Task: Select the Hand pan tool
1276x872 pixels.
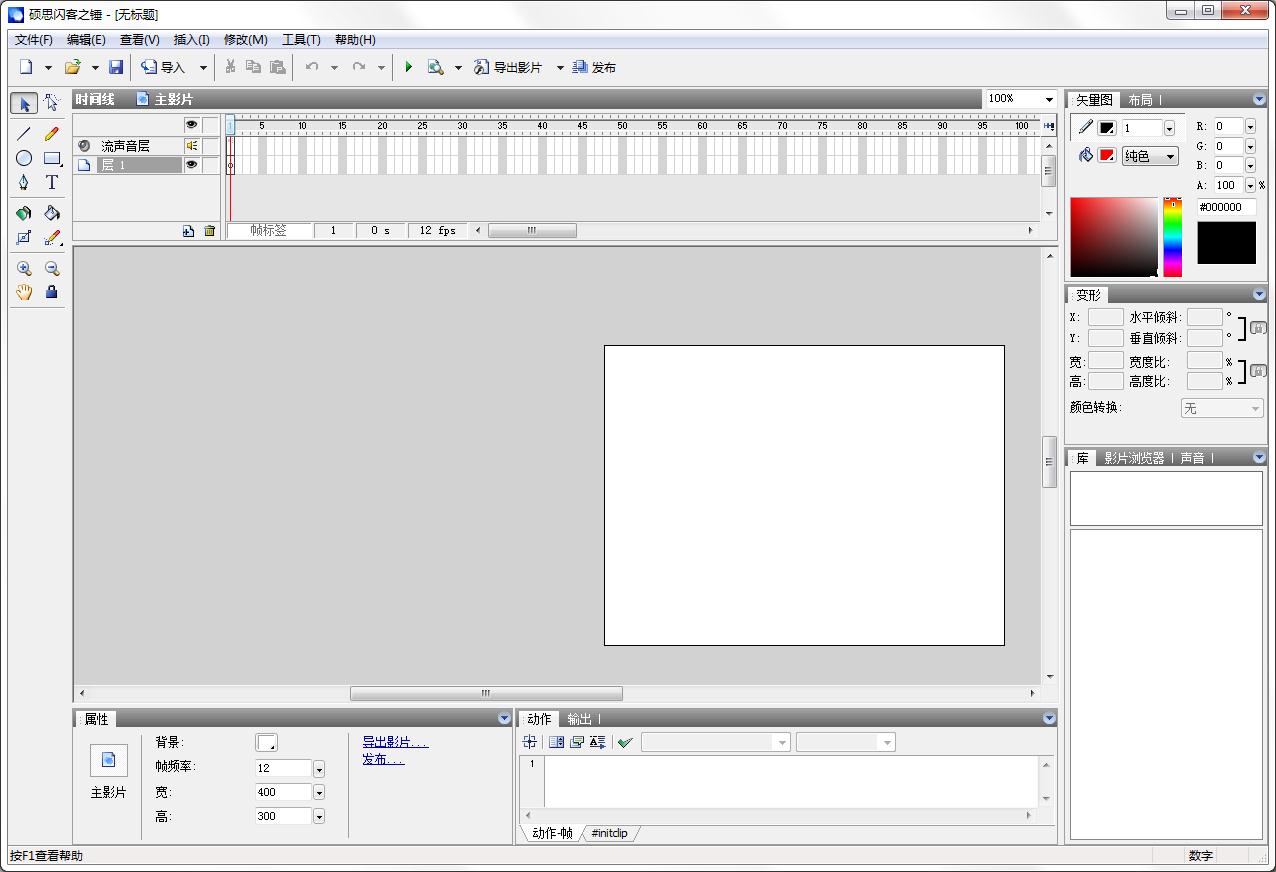Action: pyautogui.click(x=24, y=292)
